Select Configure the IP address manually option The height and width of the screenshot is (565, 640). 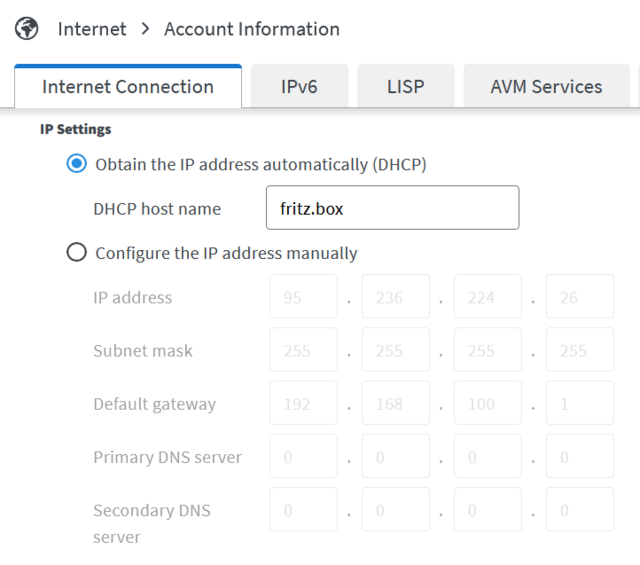pos(76,253)
